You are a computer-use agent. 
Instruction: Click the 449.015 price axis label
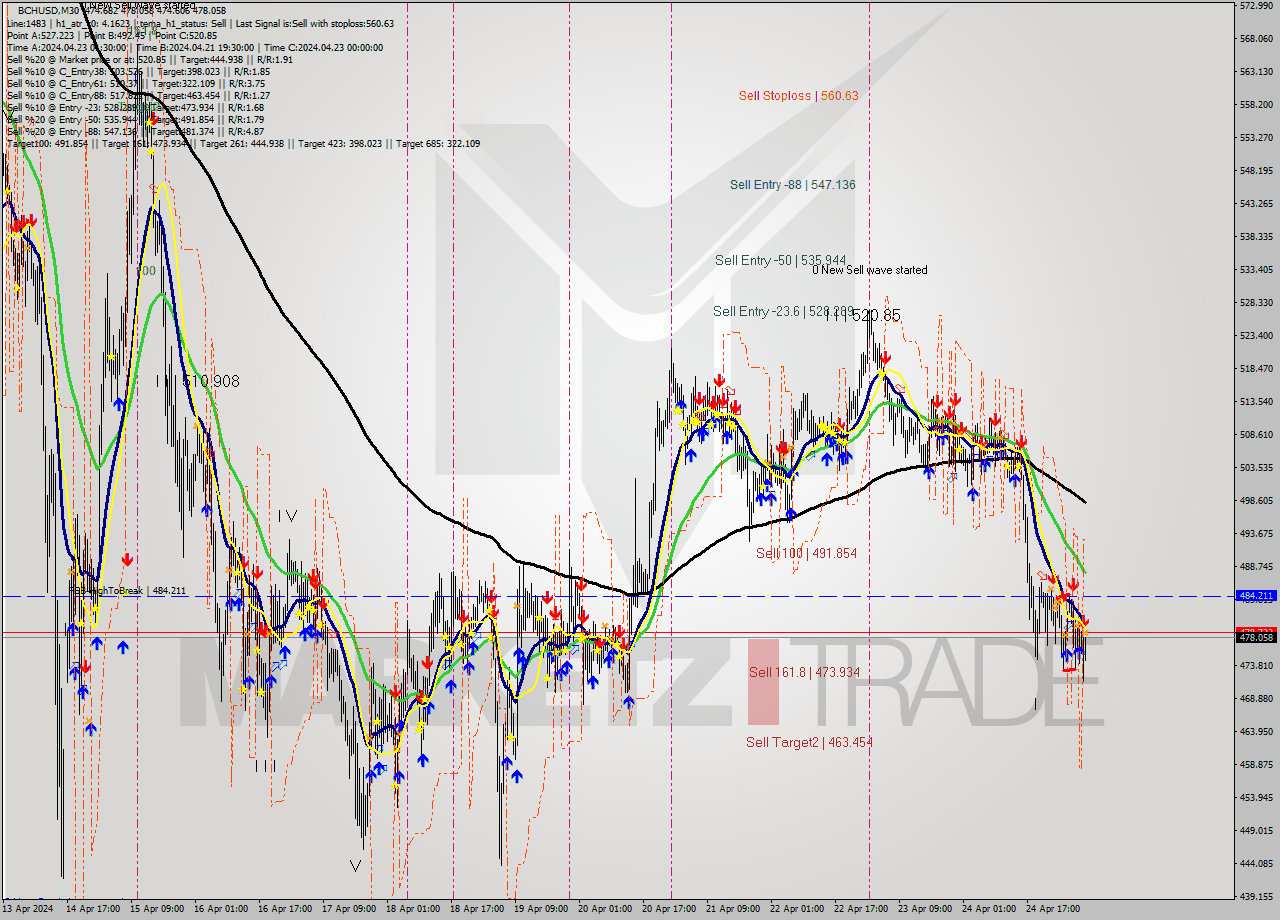pos(1255,831)
